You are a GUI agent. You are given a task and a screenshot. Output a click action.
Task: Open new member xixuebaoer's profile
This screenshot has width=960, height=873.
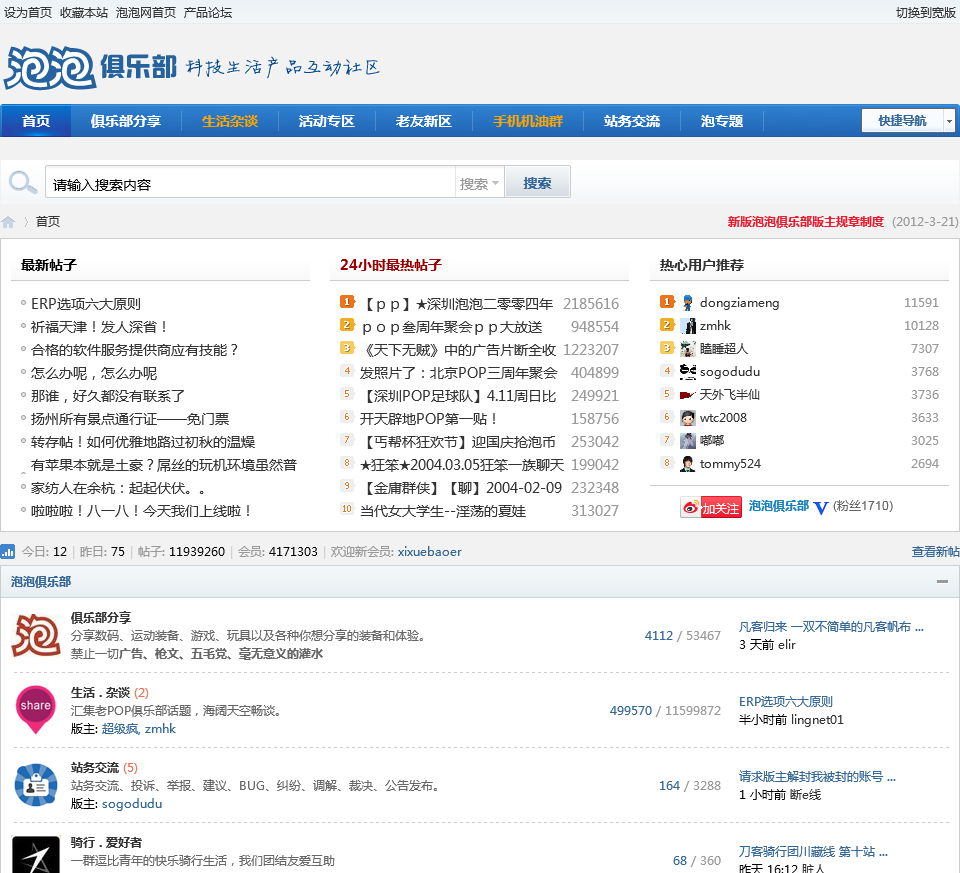click(430, 552)
